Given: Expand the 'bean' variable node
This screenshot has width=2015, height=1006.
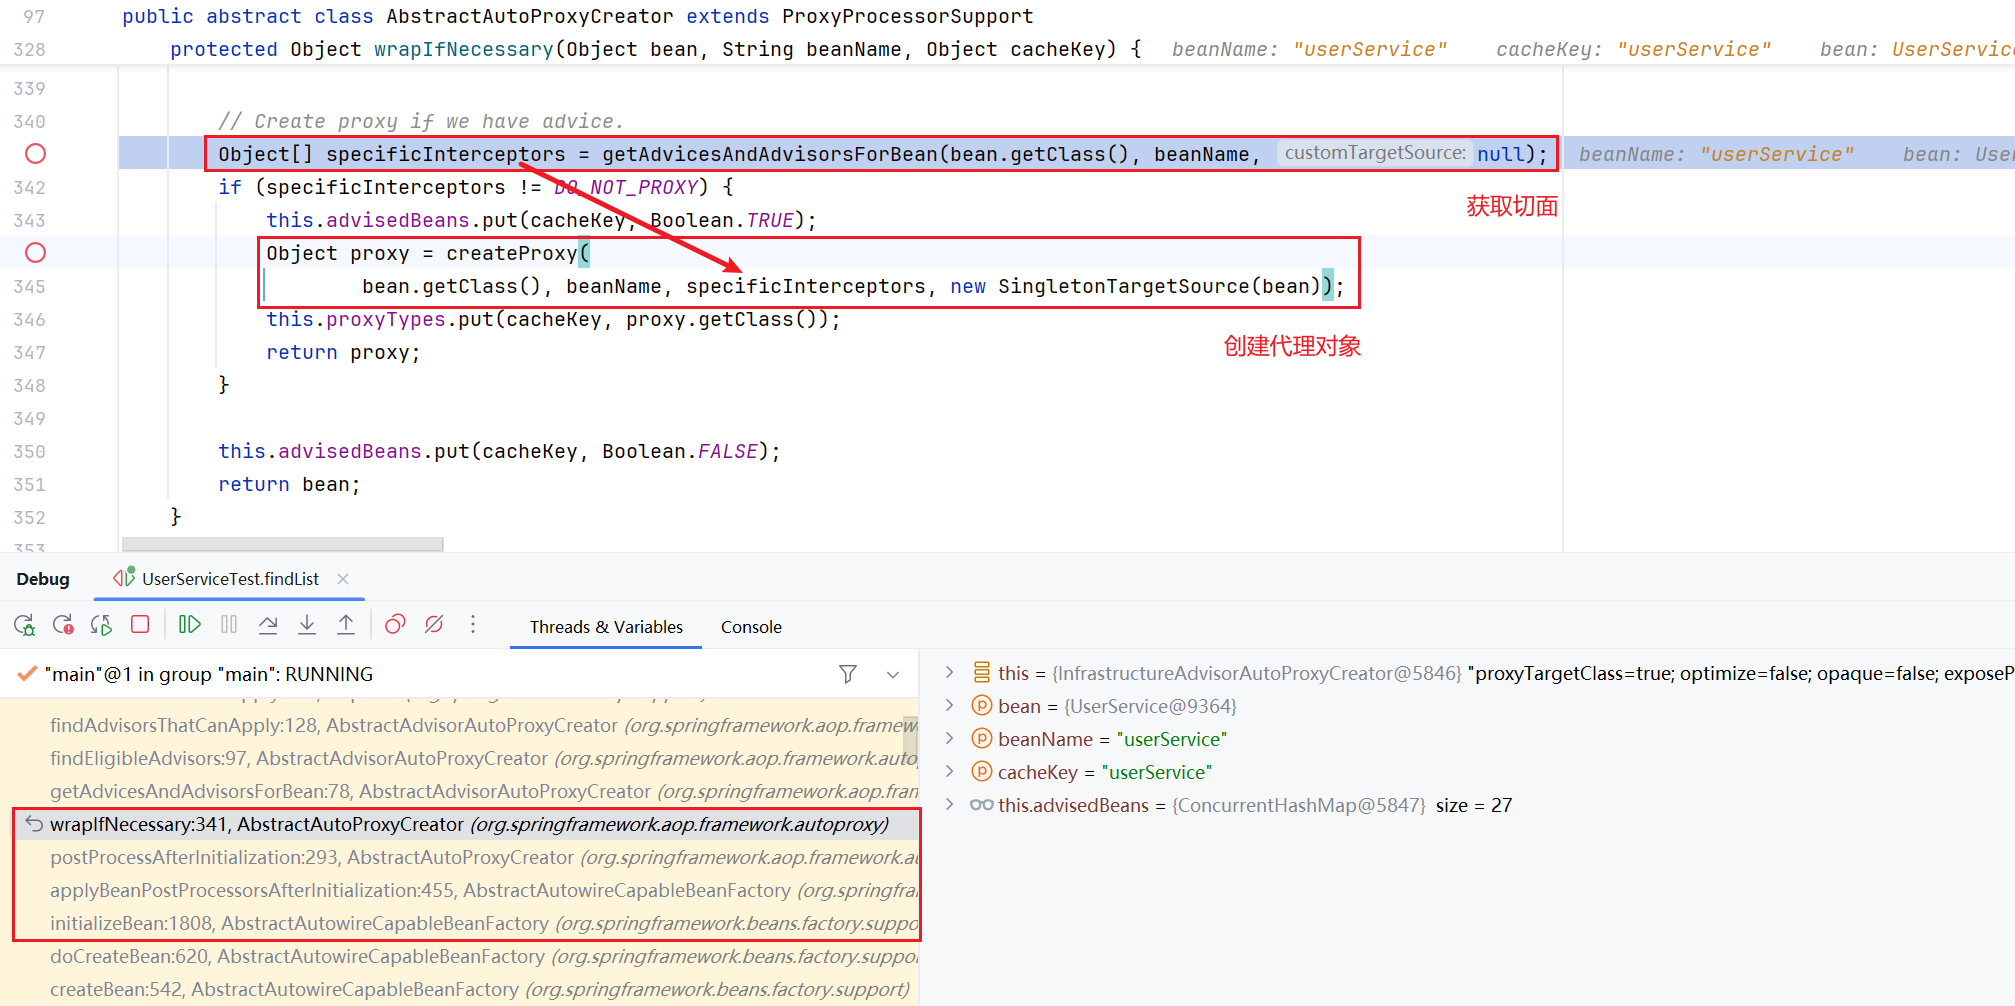Looking at the screenshot, I should (950, 706).
